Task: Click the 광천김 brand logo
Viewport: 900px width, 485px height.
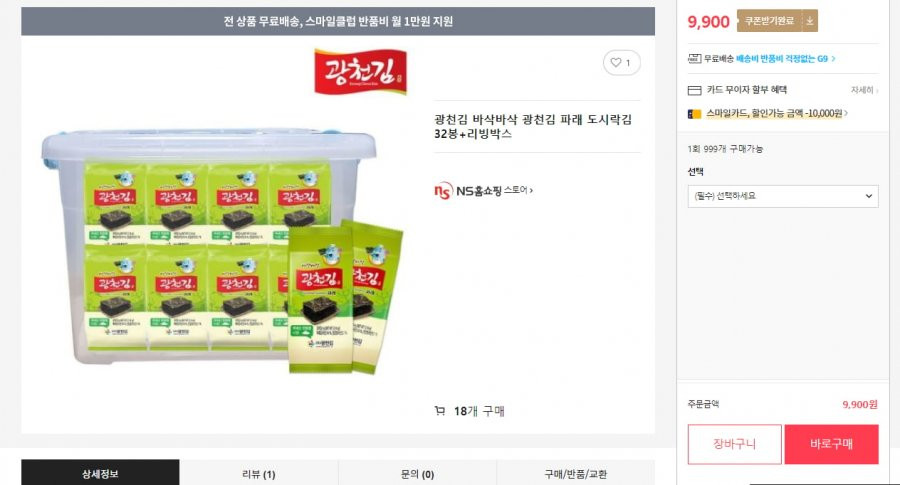Action: pos(360,72)
